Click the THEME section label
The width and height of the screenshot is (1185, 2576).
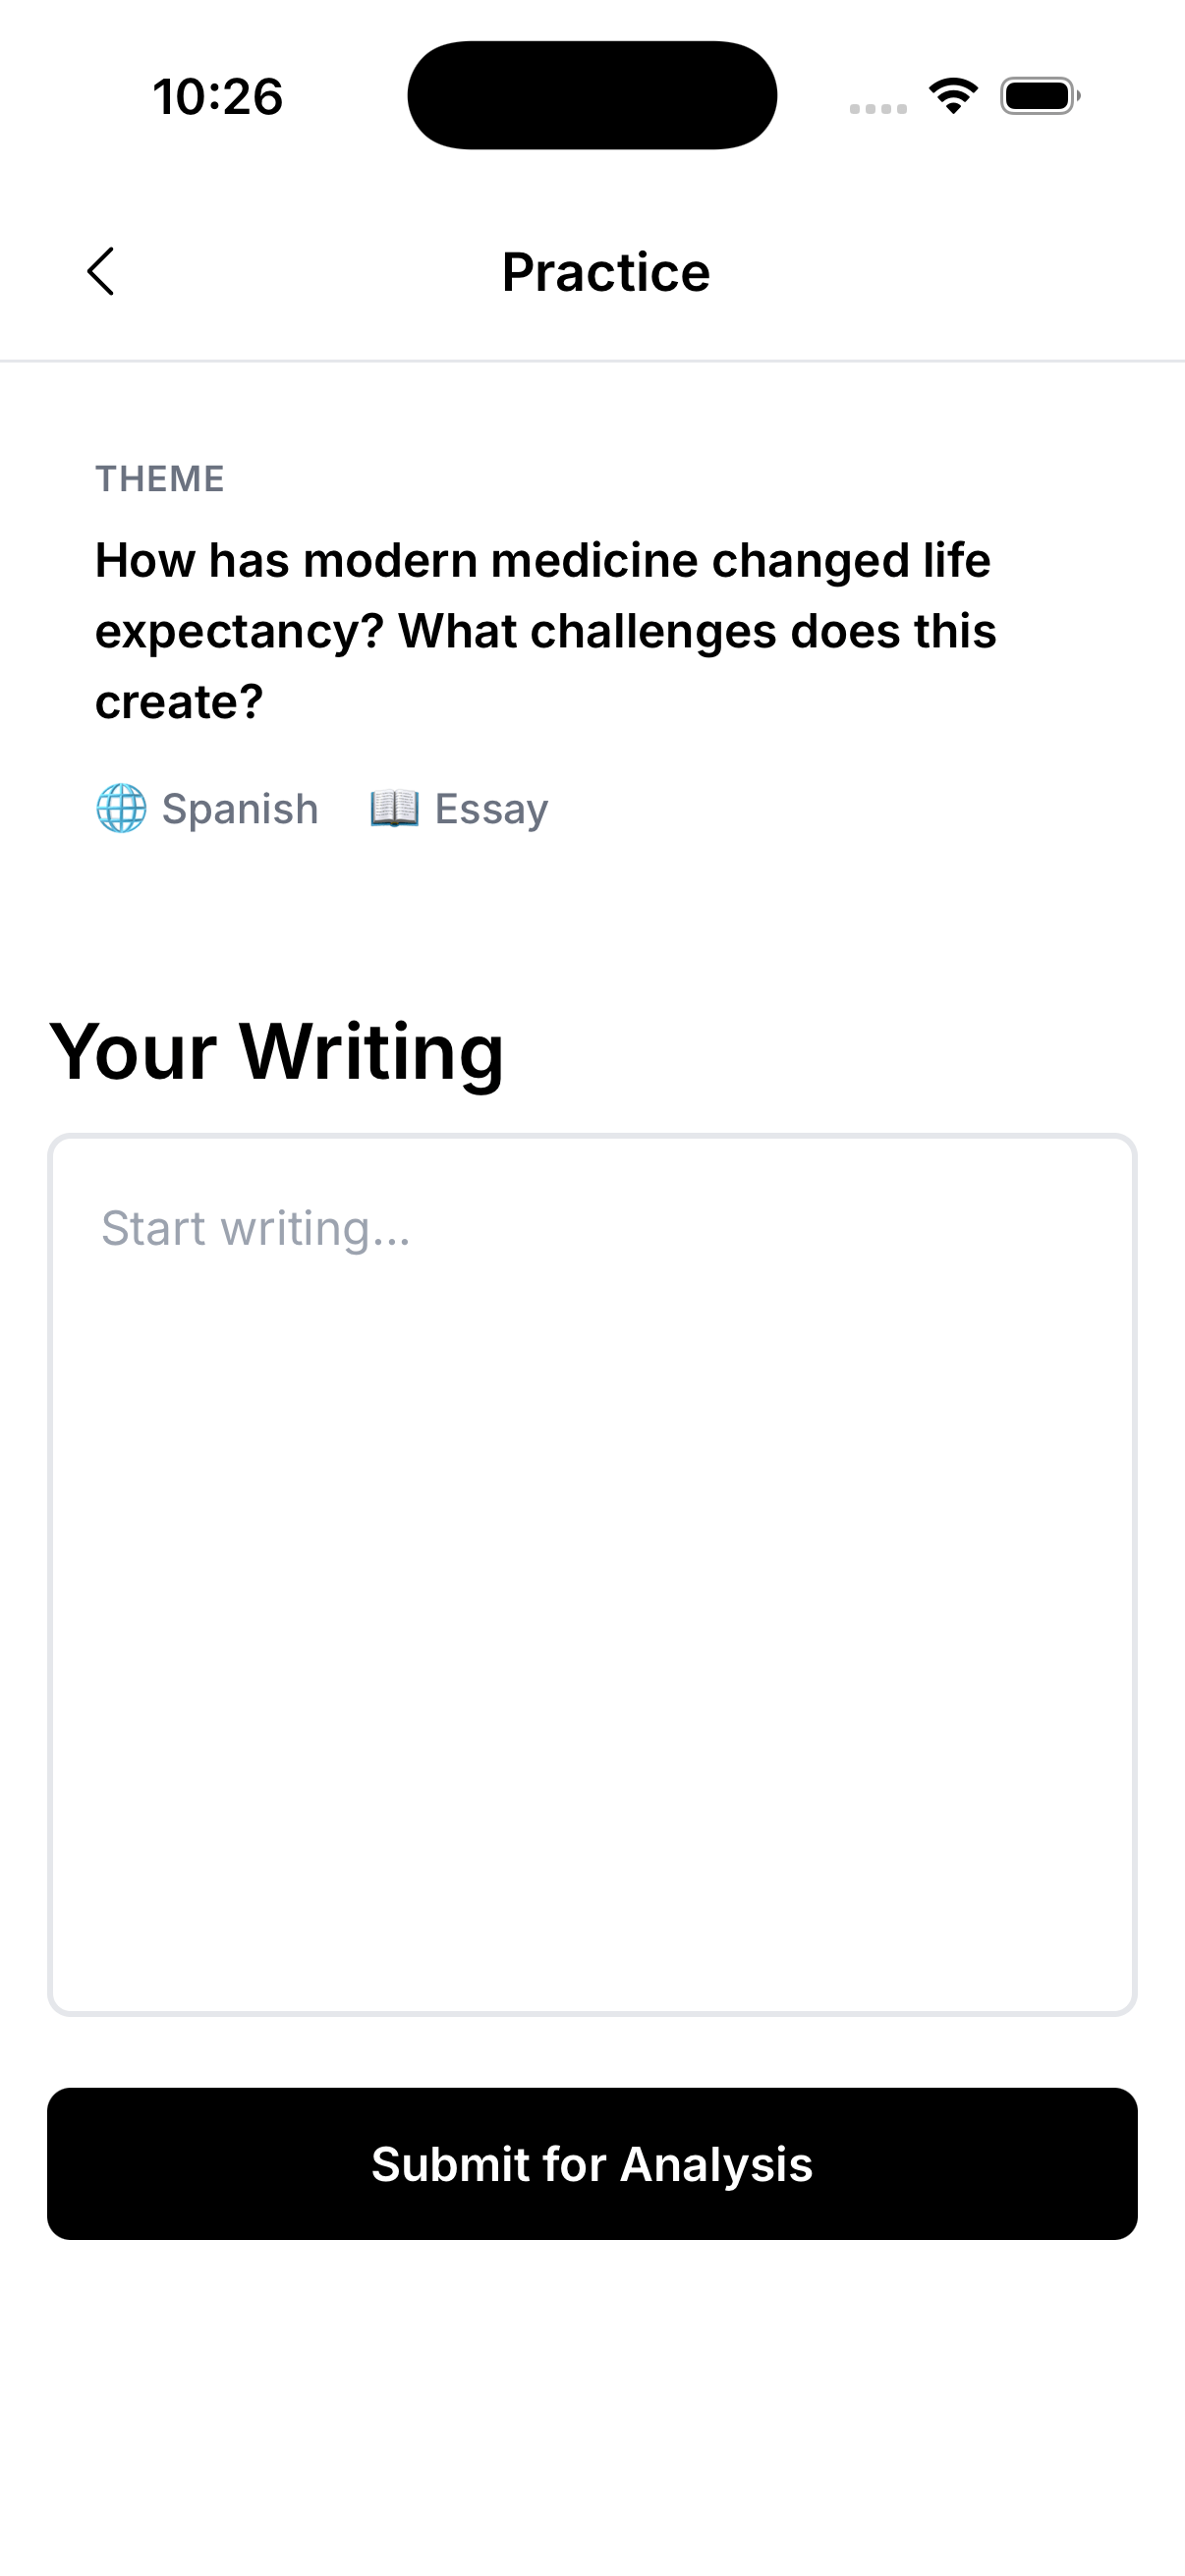click(x=160, y=479)
